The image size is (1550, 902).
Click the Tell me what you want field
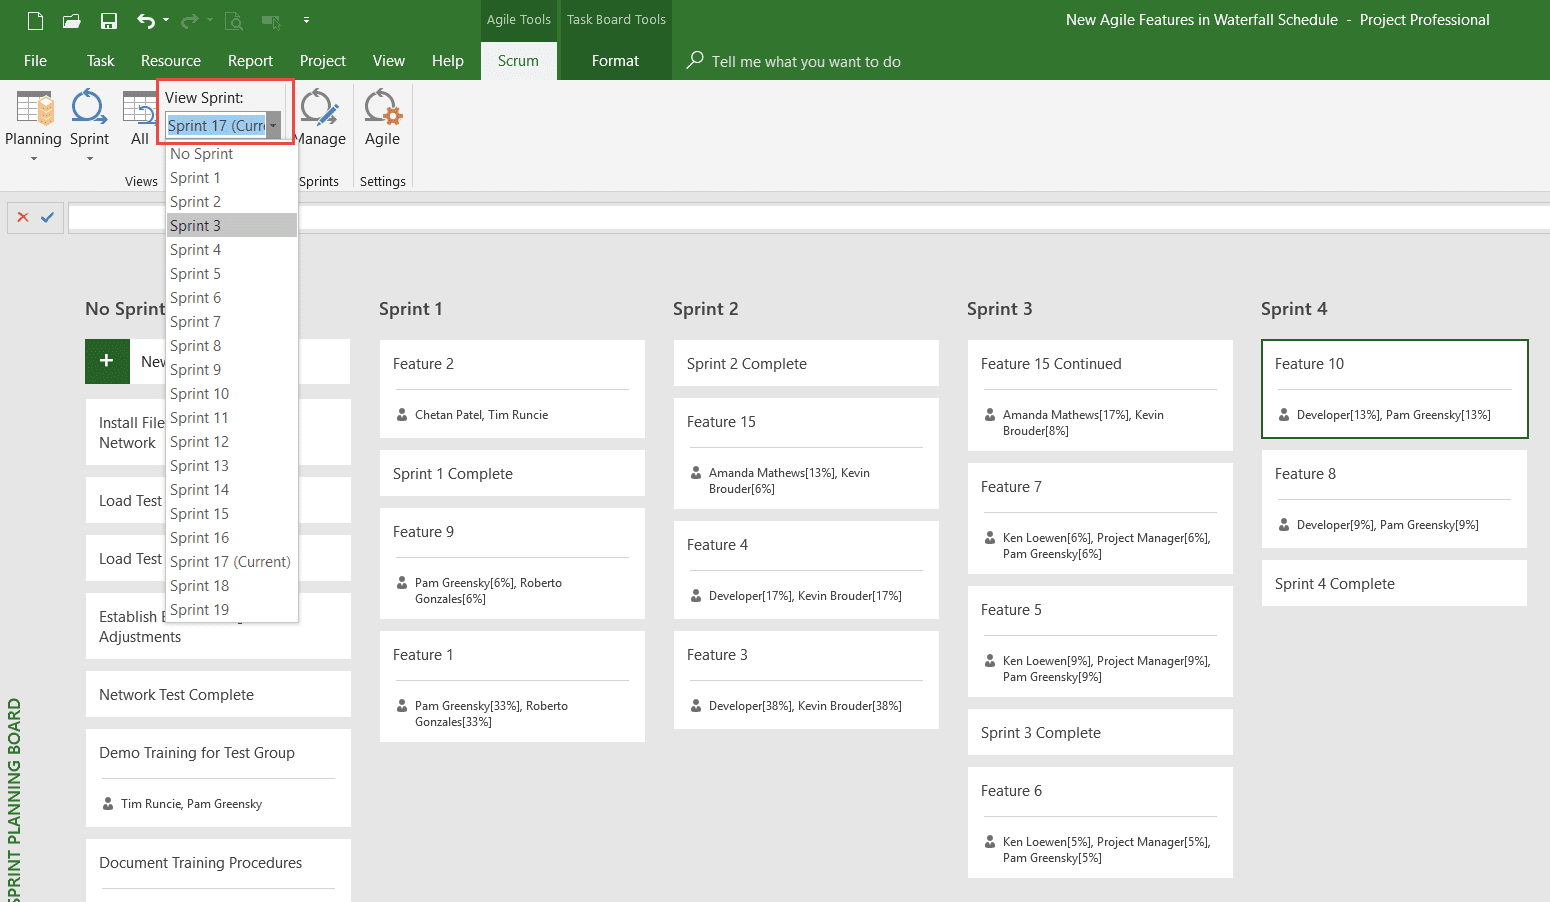point(806,61)
